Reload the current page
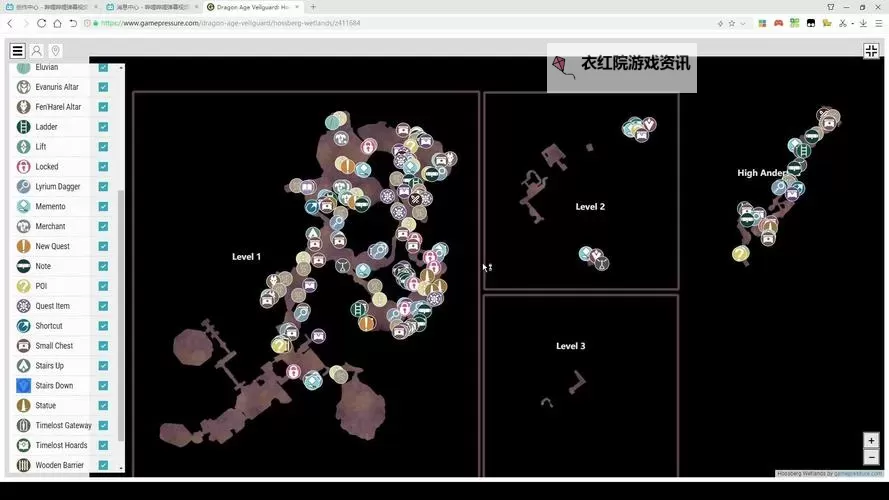889x500 pixels. (x=41, y=23)
